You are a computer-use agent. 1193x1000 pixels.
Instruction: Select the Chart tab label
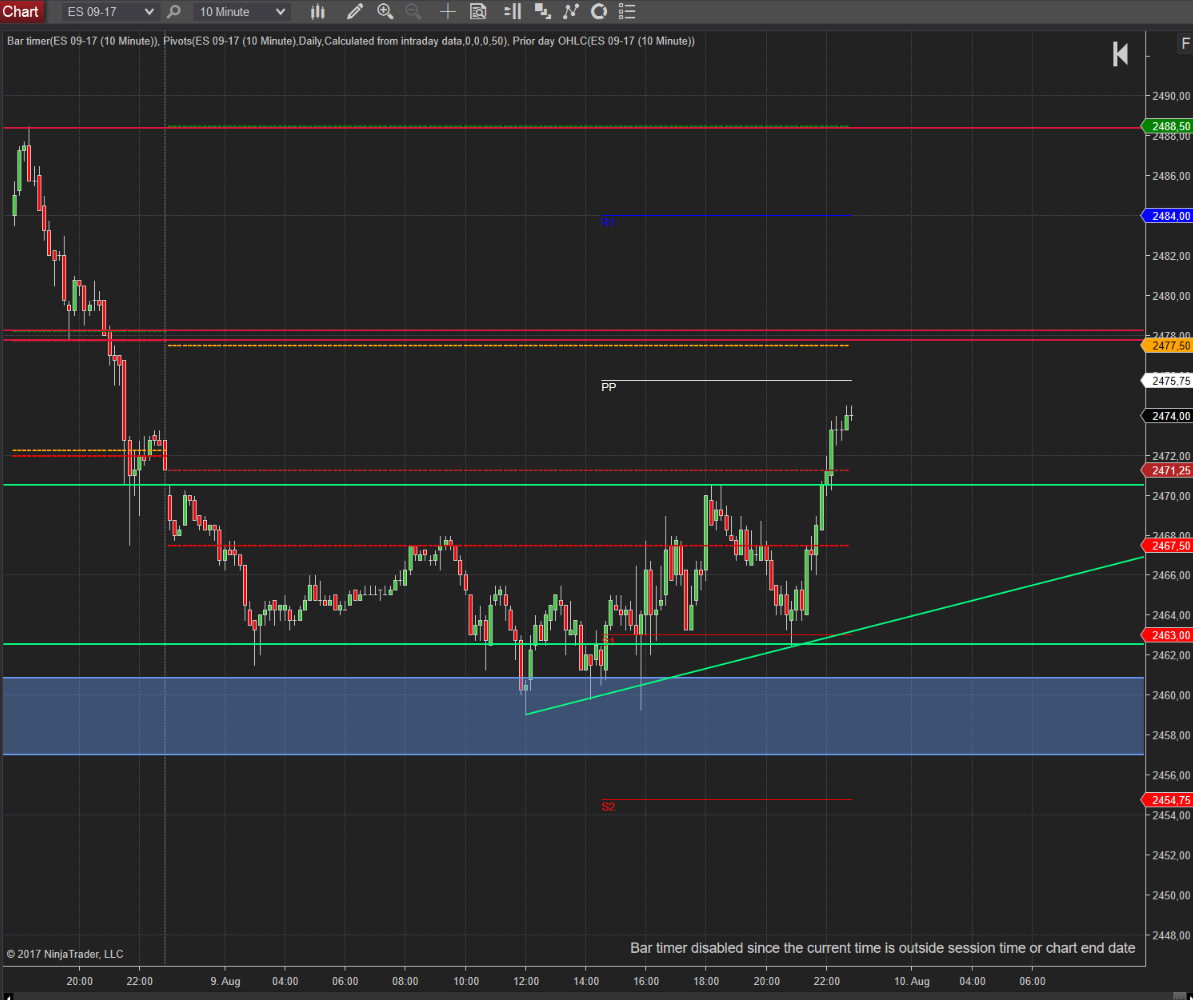(21, 12)
